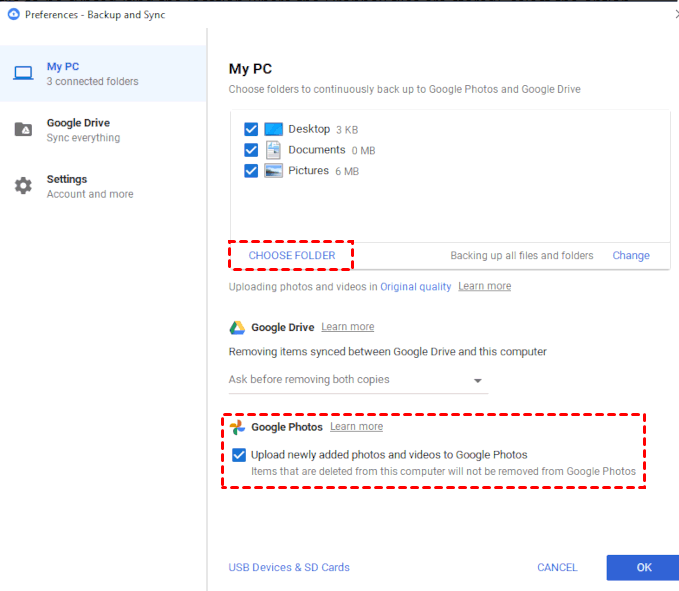679x591 pixels.
Task: Uncheck the Documents folder checkbox
Action: coord(251,150)
